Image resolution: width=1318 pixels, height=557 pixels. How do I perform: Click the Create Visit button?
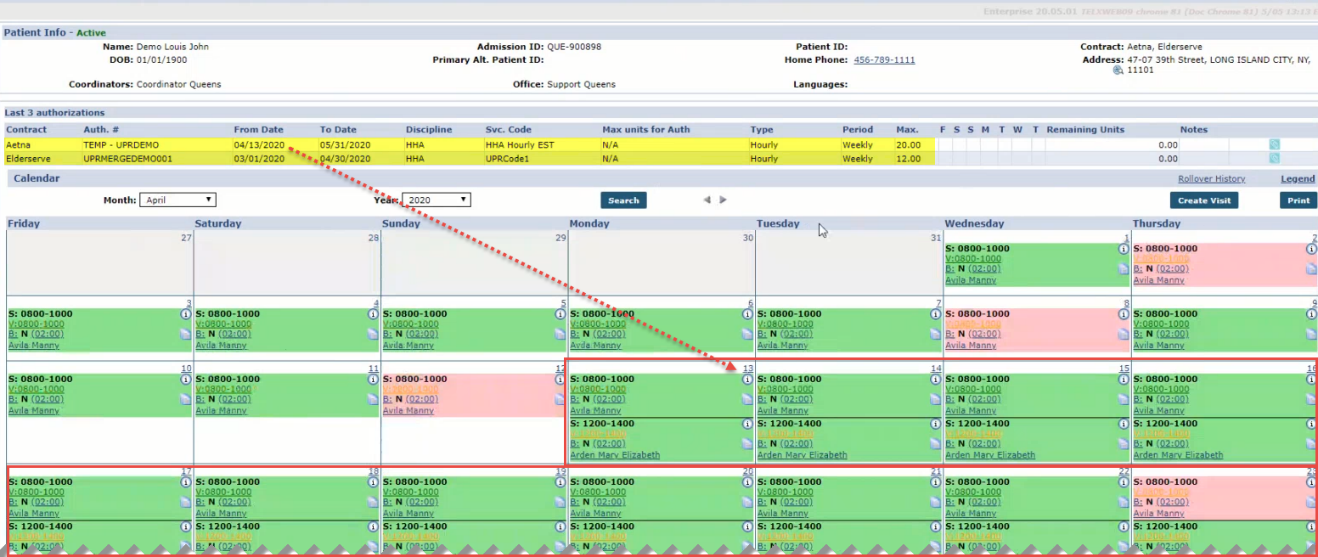1204,200
